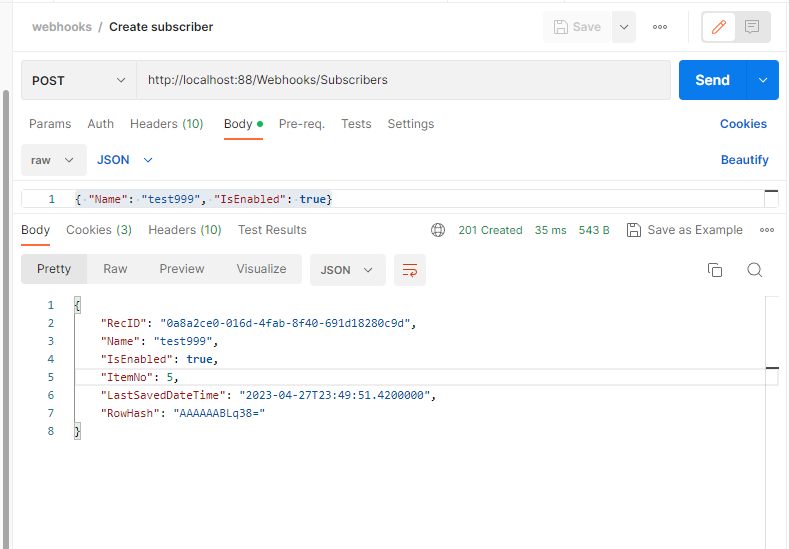Click the left sidebar vertical scrollbar
This screenshot has width=789, height=549.
[x=6, y=319]
